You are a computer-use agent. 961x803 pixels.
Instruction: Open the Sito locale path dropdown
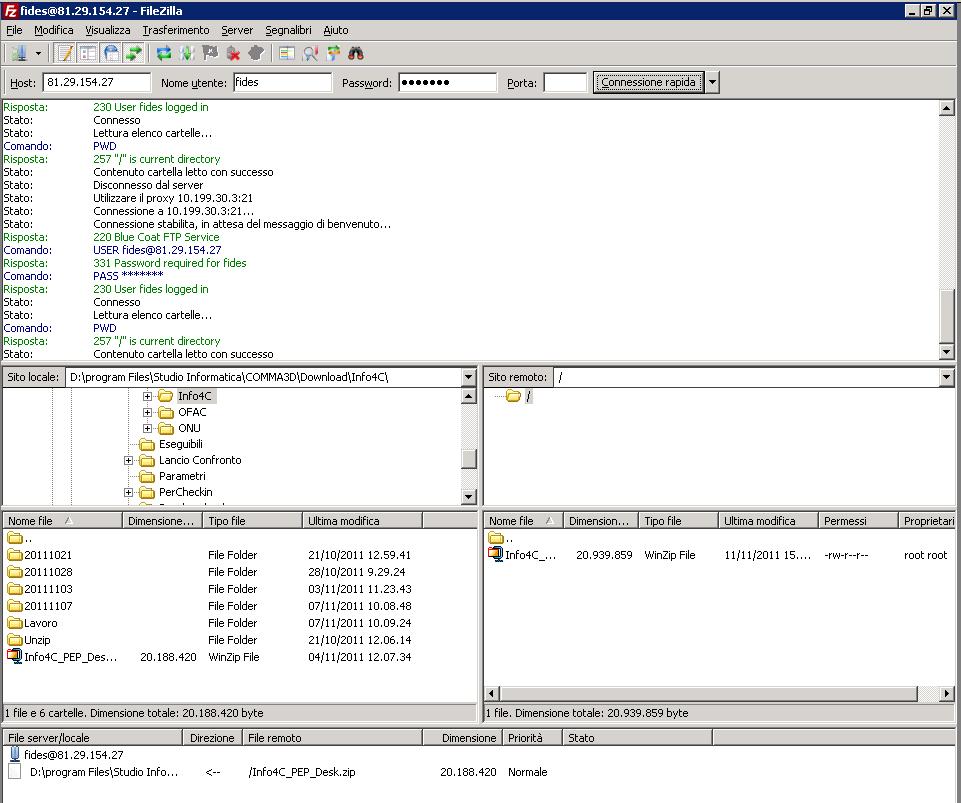[468, 377]
